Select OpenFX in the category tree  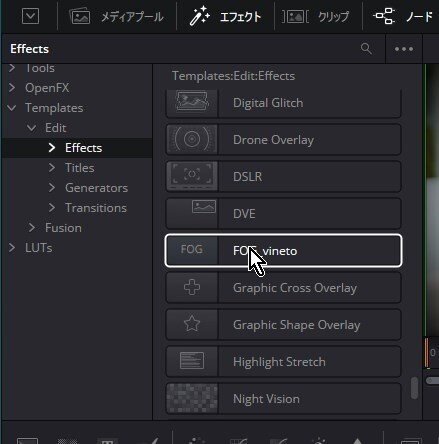pos(47,88)
